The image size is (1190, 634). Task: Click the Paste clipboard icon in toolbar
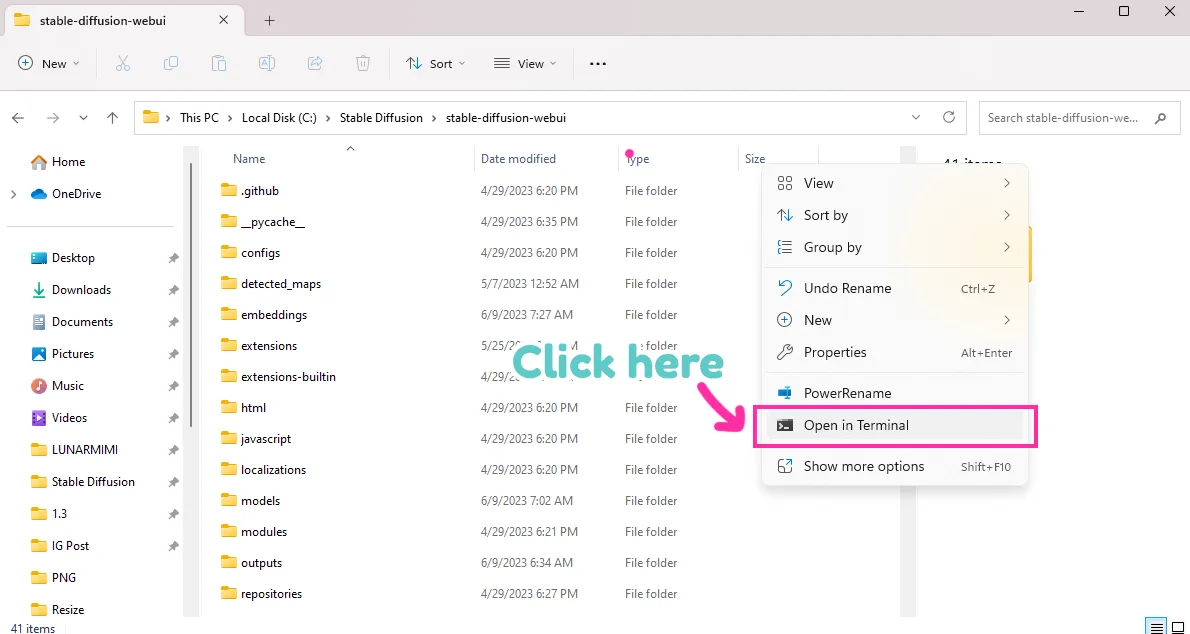pyautogui.click(x=219, y=64)
